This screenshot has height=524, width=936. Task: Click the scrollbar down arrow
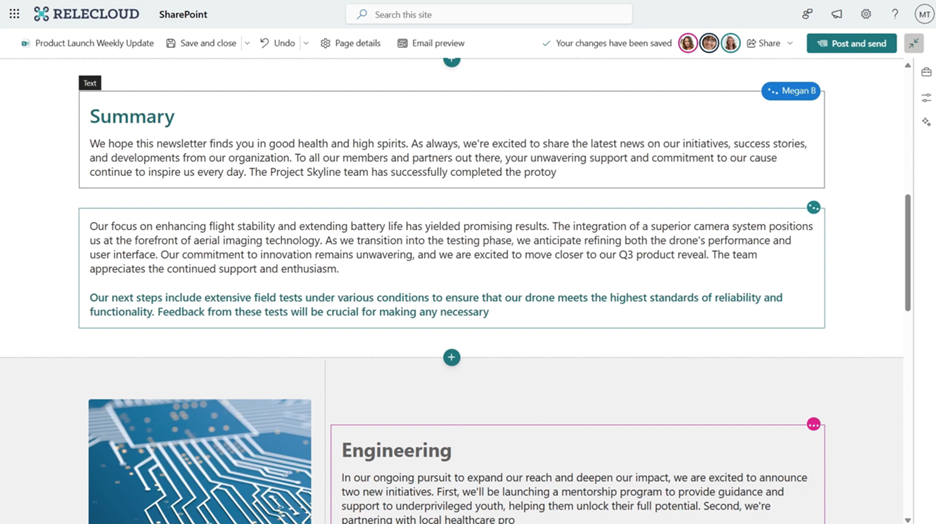[908, 520]
